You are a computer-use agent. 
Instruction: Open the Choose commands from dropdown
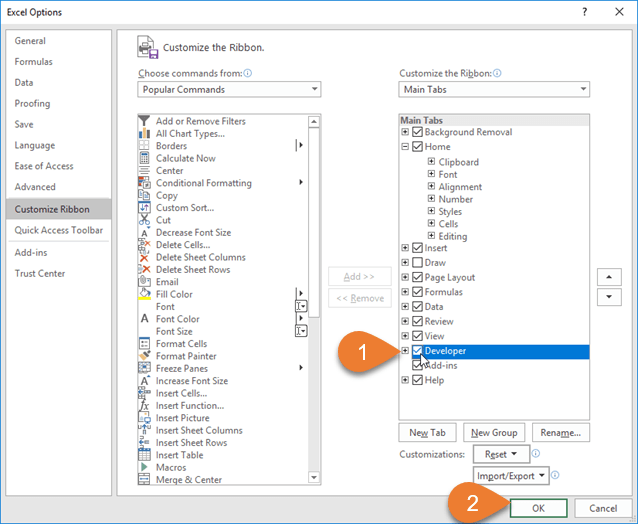(x=229, y=90)
